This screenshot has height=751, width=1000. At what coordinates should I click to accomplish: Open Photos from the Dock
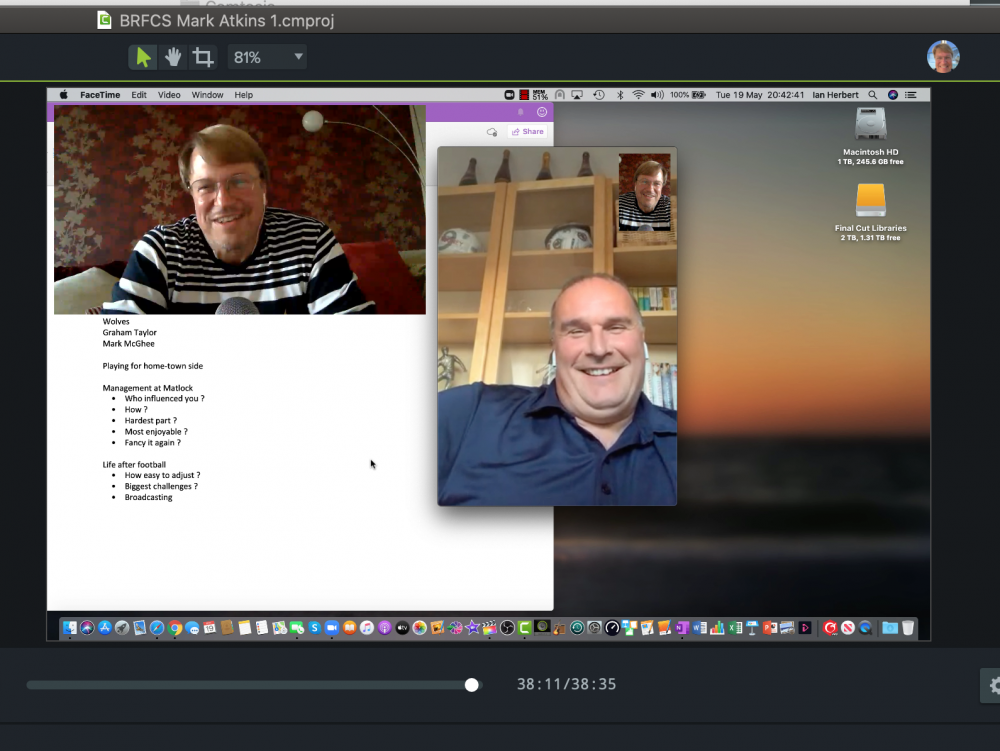420,628
